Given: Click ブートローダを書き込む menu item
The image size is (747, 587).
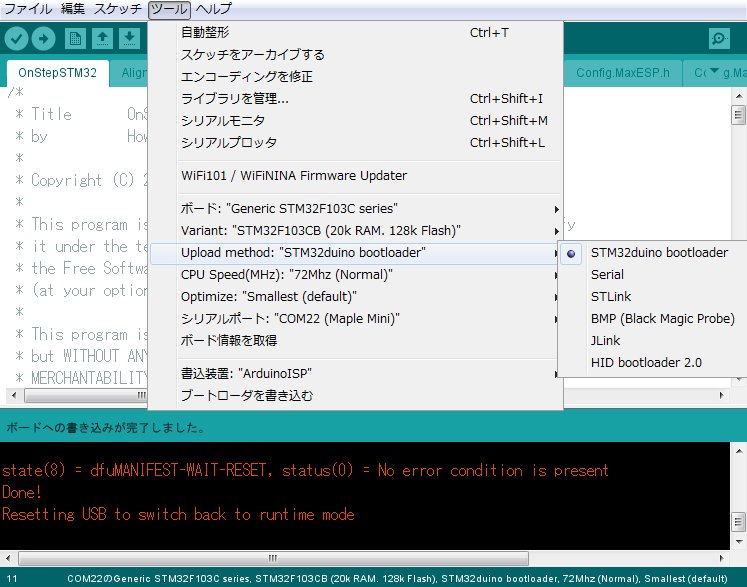Looking at the screenshot, I should 355,395.
